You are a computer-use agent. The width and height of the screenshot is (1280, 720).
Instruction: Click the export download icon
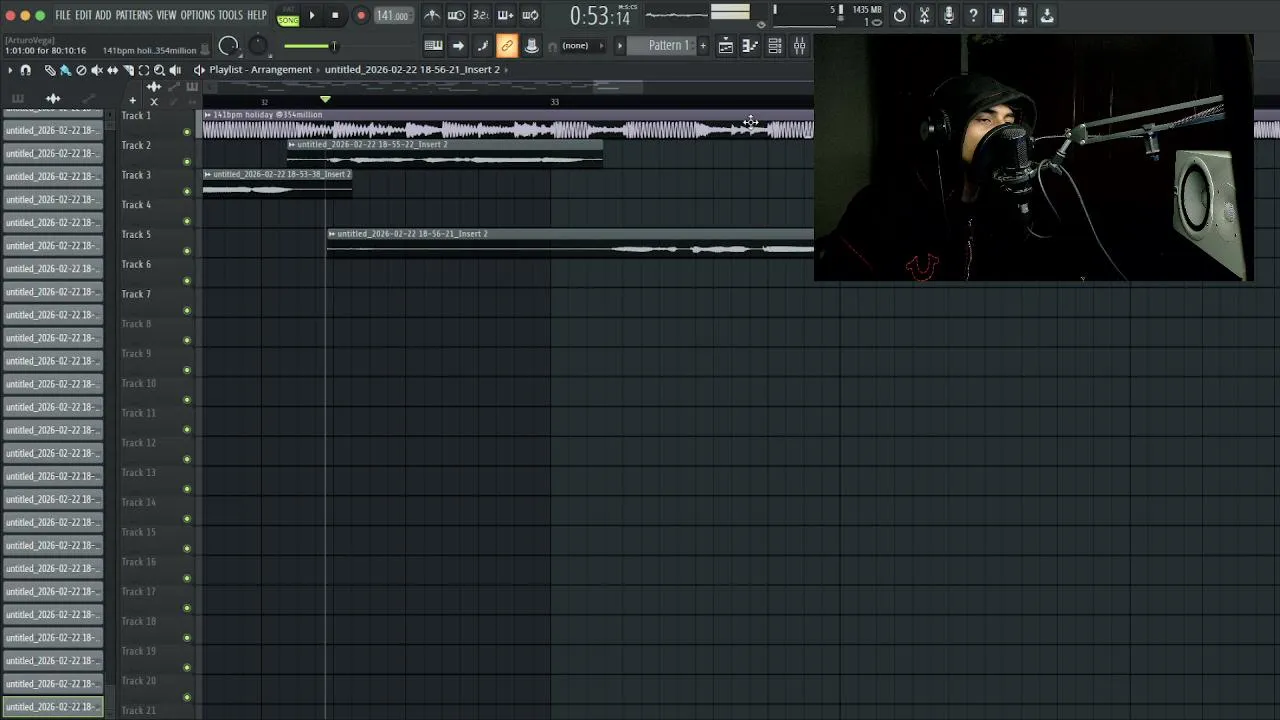1047,15
